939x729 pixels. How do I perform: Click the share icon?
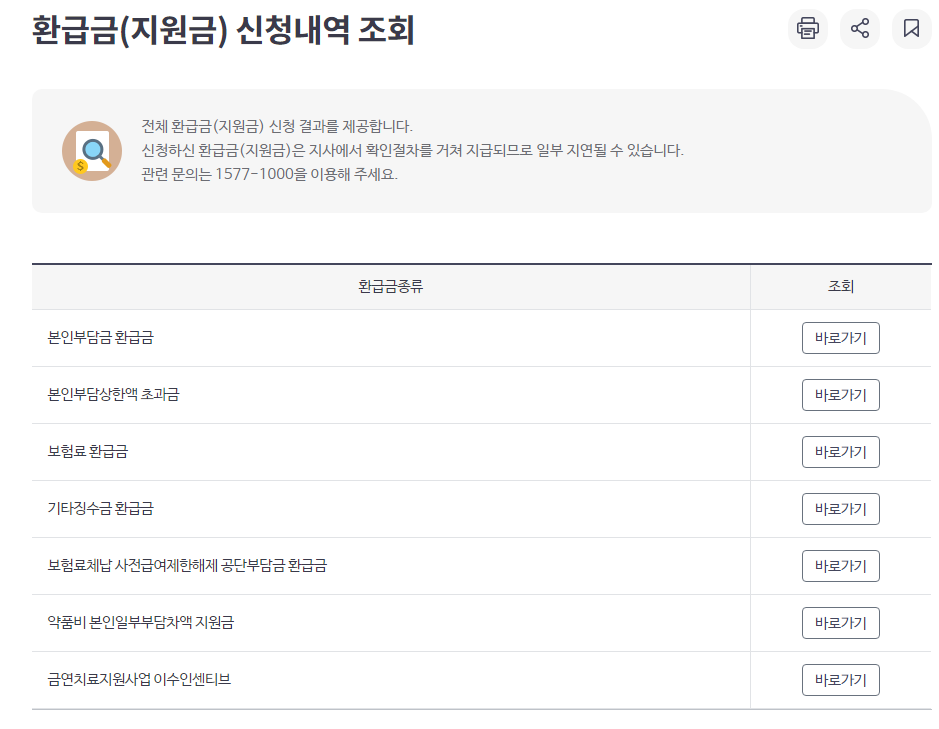point(859,29)
